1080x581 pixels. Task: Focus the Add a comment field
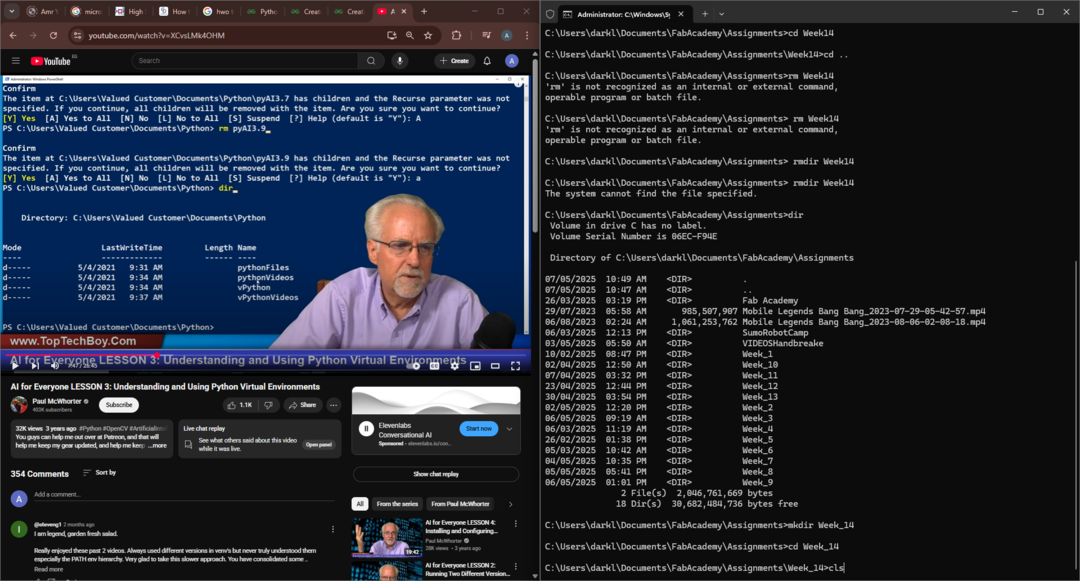183,495
